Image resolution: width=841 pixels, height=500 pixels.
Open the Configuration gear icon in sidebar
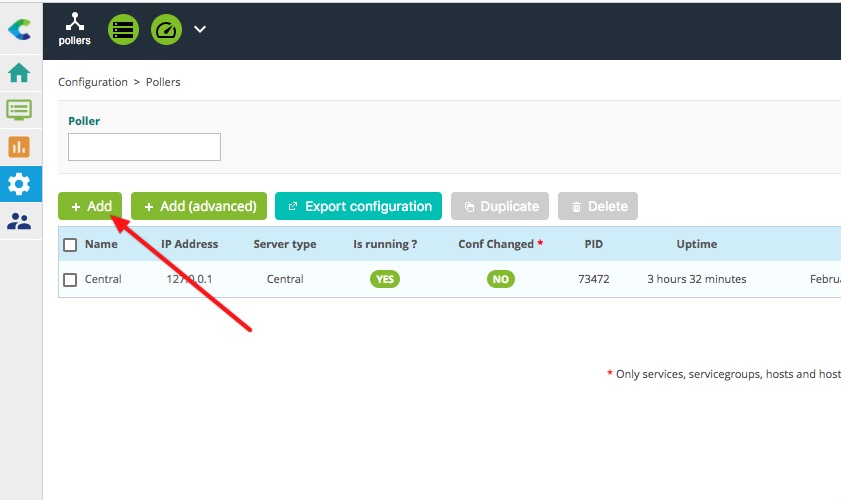coord(20,184)
